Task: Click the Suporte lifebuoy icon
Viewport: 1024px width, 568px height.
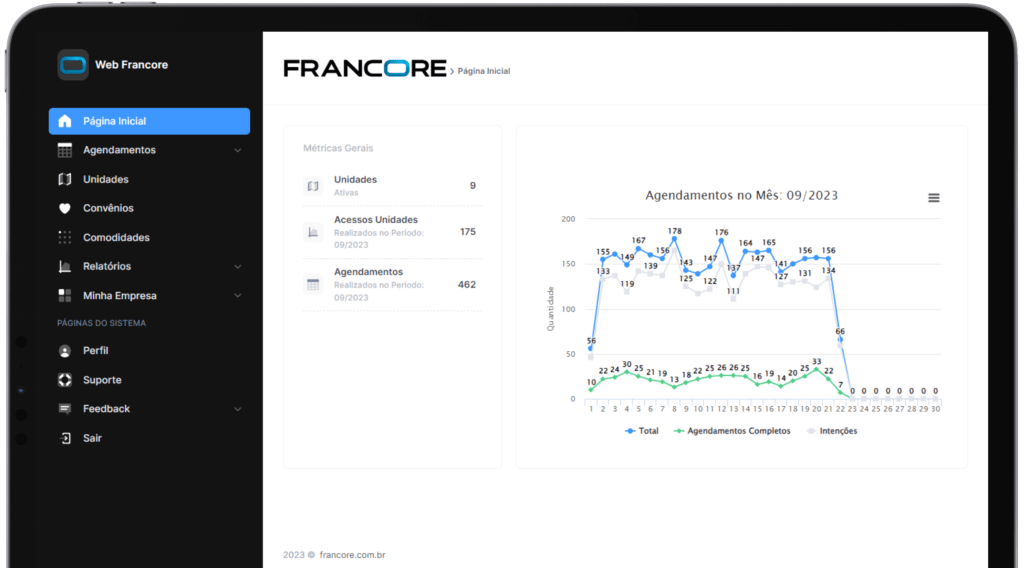Action: (x=65, y=380)
